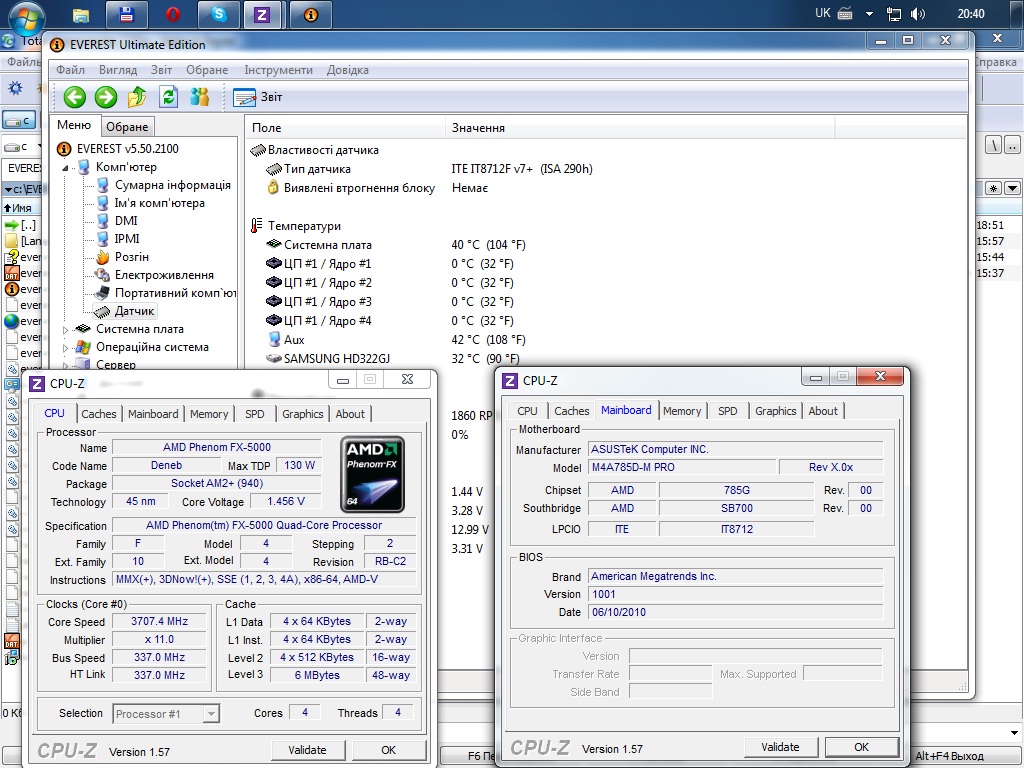Image resolution: width=1024 pixels, height=768 pixels.
Task: Open Memory tab in right CPU-Z window
Action: point(682,411)
